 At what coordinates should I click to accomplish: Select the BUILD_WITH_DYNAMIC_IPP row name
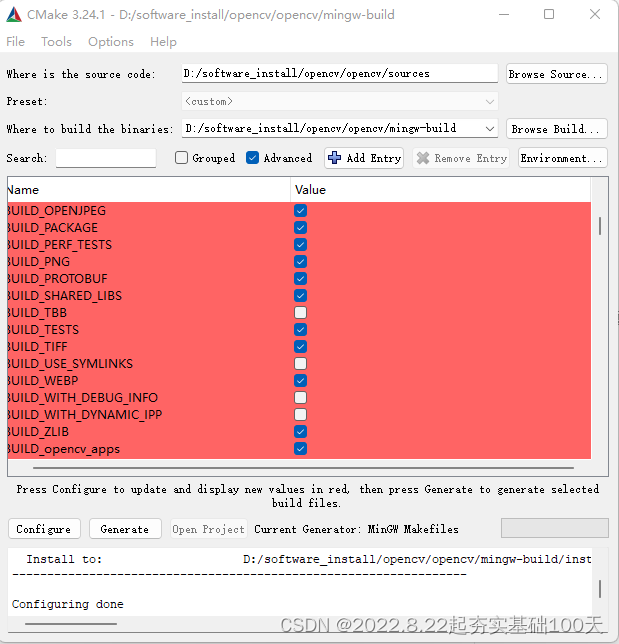tap(85, 415)
